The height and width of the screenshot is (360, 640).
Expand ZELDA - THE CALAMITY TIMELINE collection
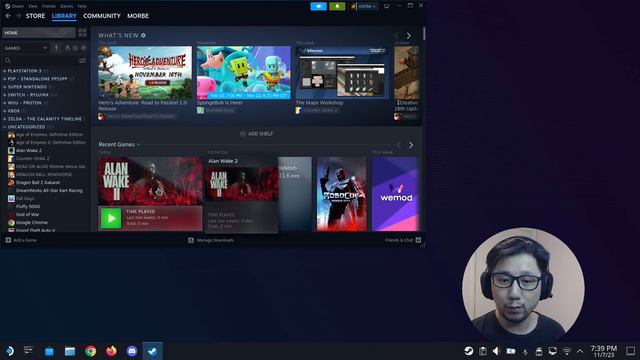tap(44, 119)
